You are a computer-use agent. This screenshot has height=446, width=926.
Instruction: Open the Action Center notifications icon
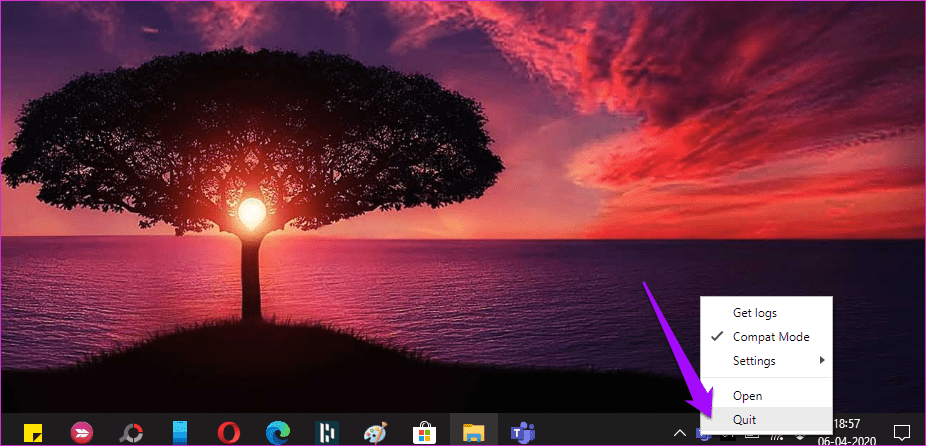tap(900, 432)
